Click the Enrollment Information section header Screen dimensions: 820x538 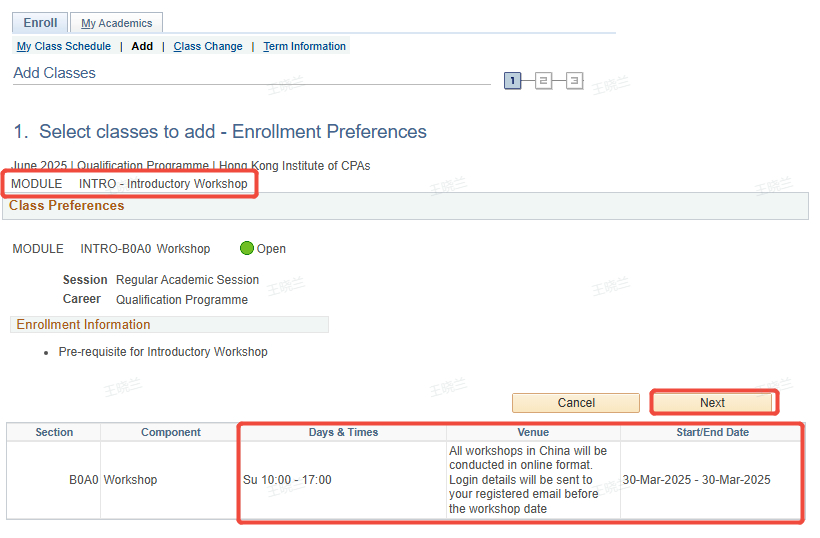tap(84, 325)
